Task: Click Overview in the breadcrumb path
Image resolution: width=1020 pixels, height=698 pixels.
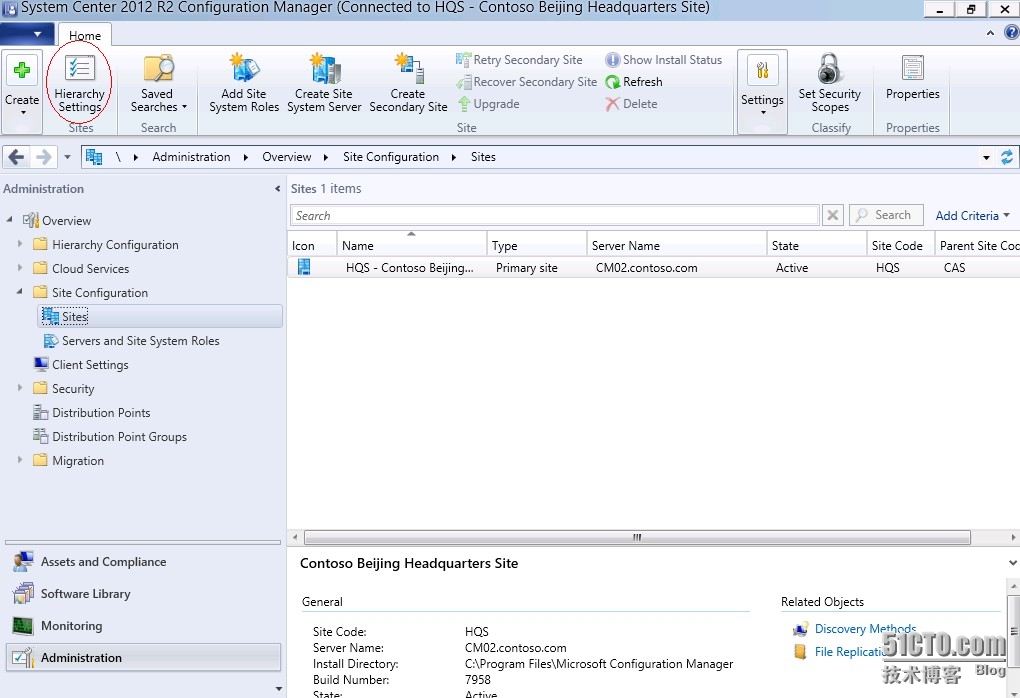Action: click(287, 157)
